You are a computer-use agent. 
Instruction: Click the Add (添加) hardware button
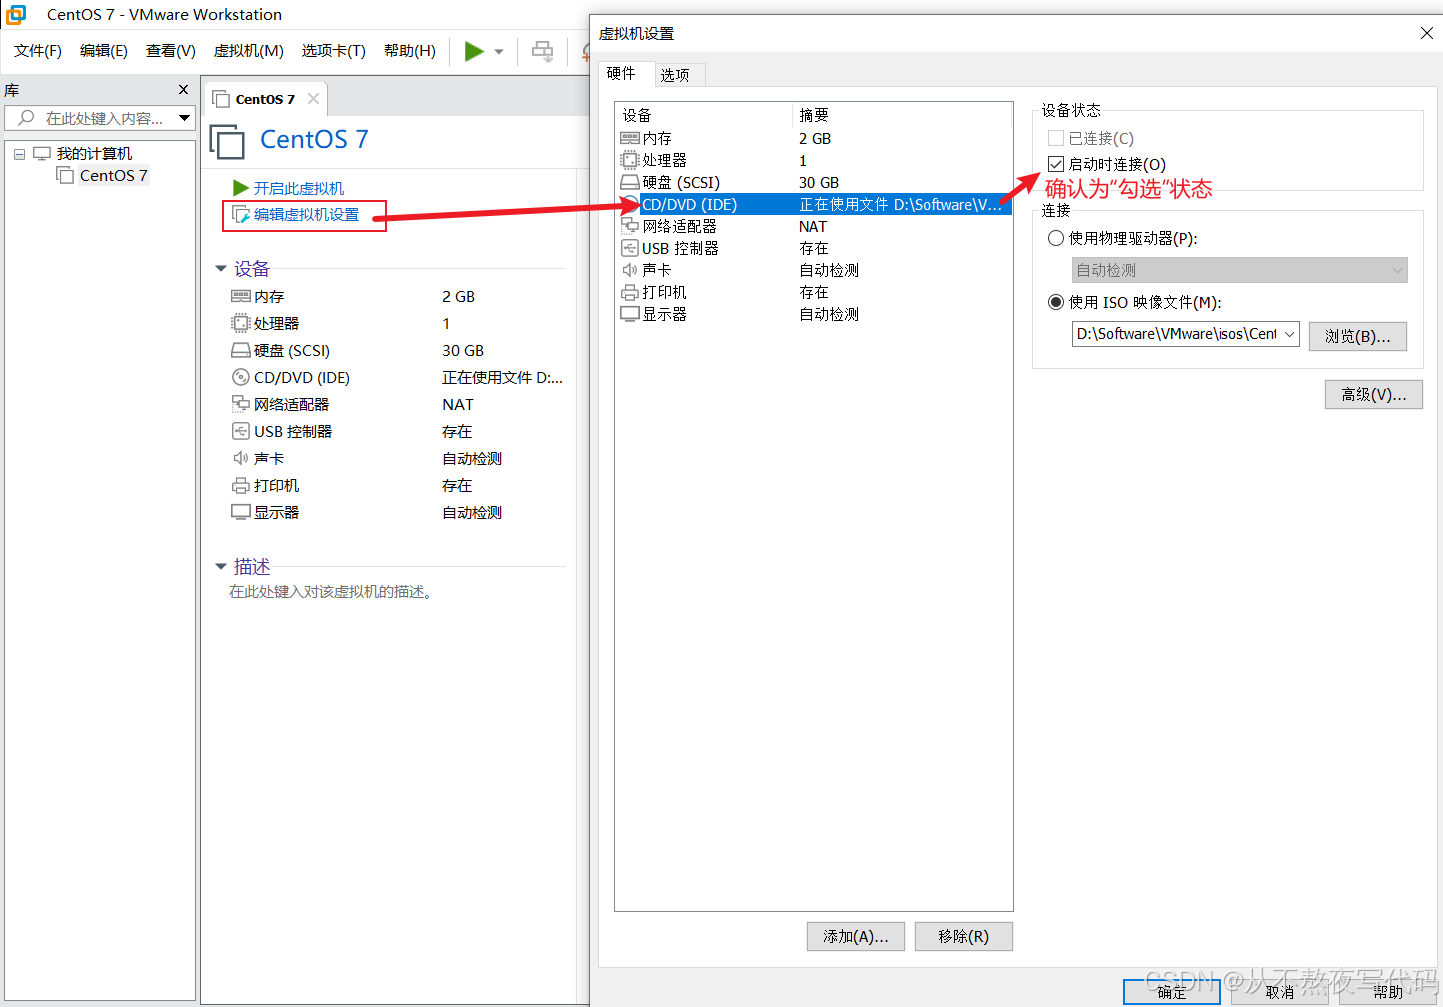click(855, 937)
